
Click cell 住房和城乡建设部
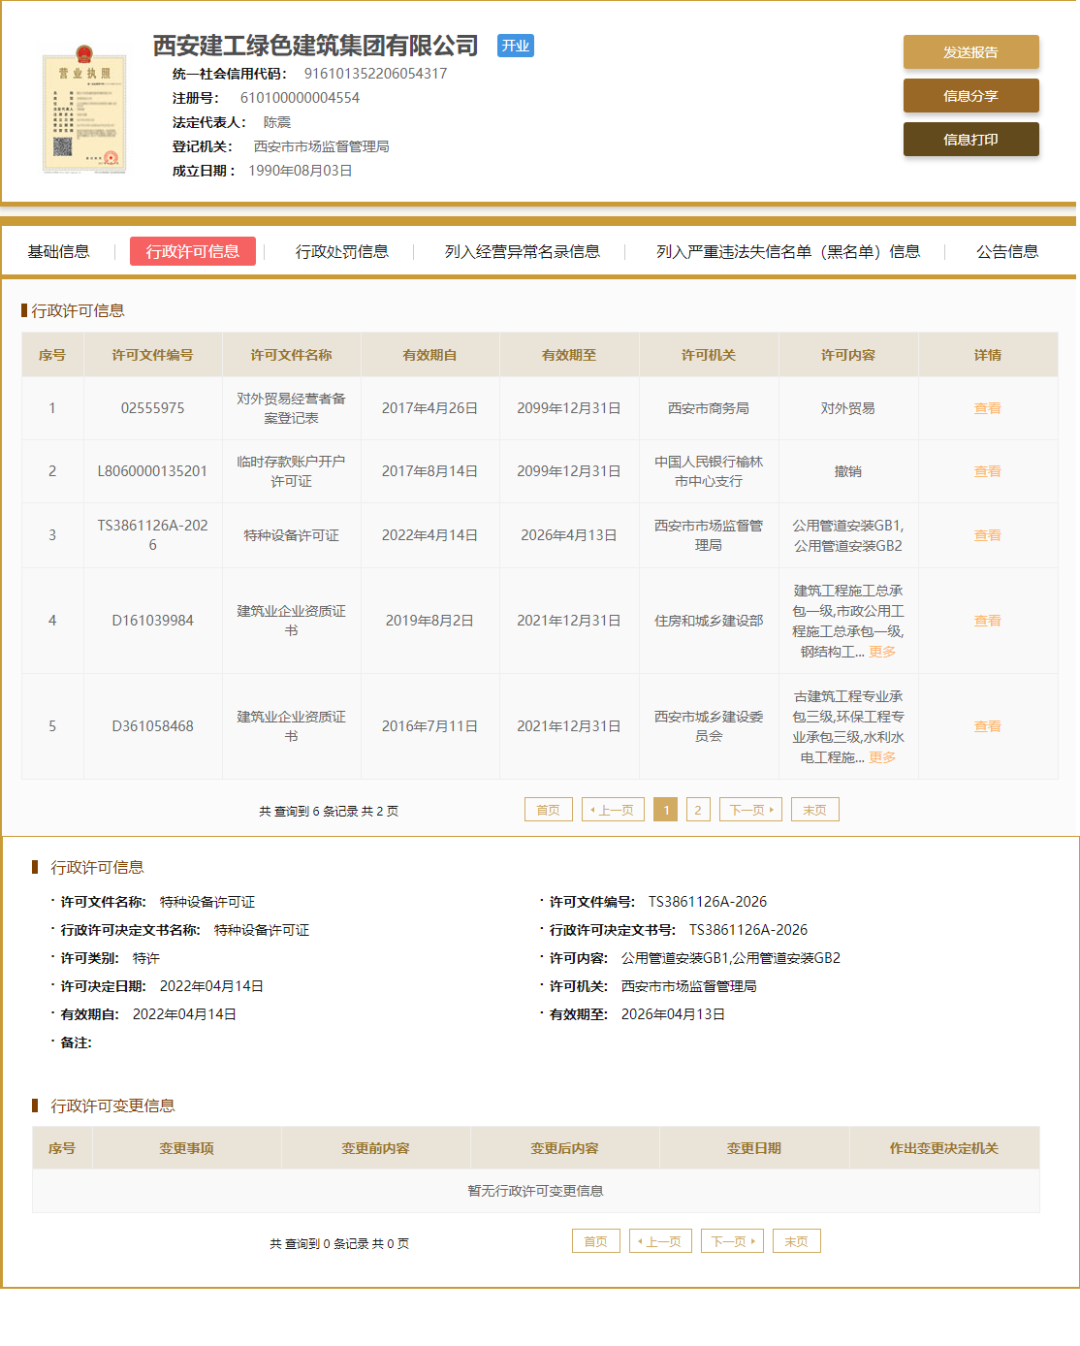point(709,620)
